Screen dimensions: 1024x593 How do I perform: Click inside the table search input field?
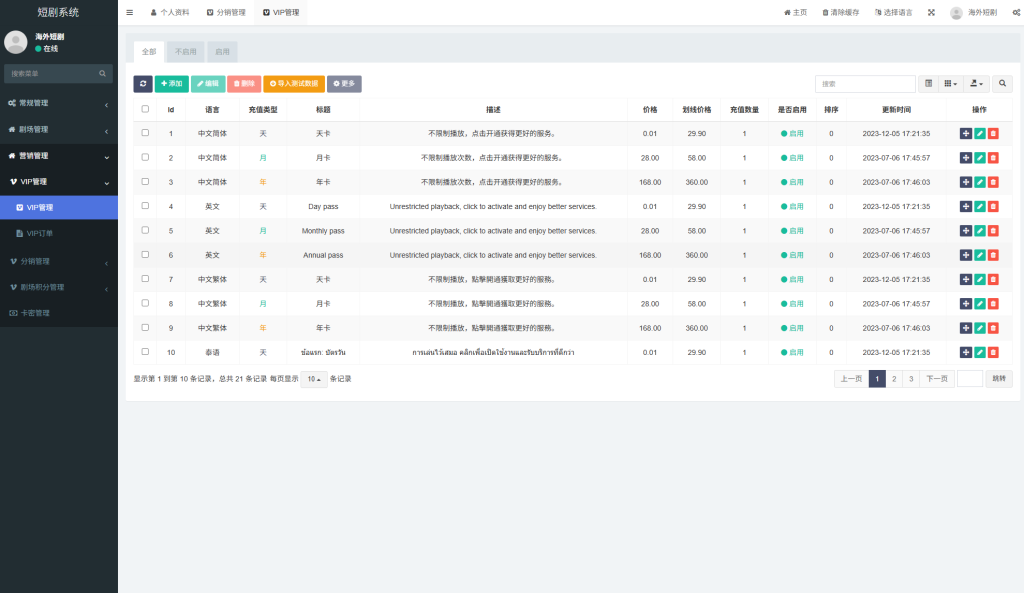coord(865,83)
